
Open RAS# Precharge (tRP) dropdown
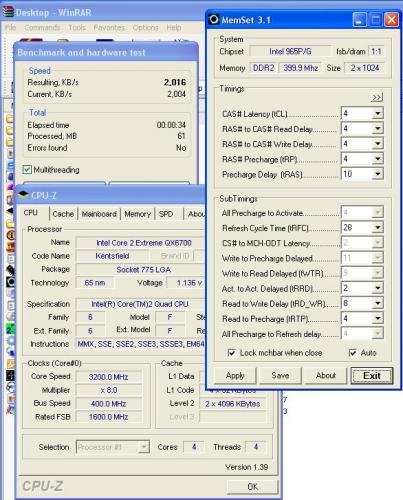coord(377,159)
